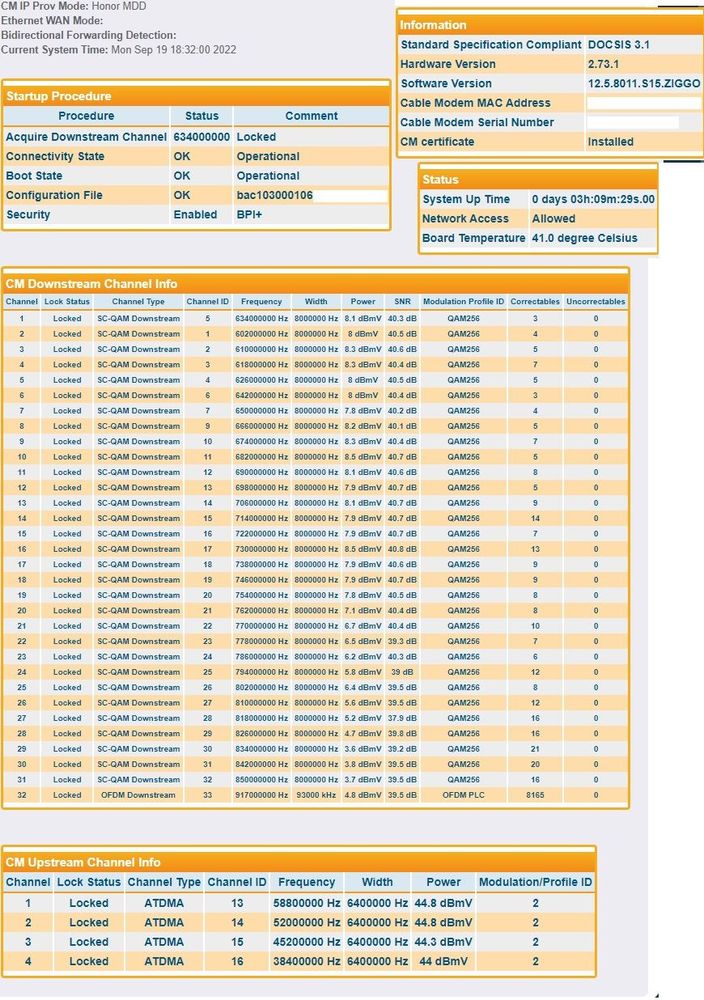Screen dimensions: 704x1000
Task: Click the 8165 correctables value
Action: [x=535, y=795]
